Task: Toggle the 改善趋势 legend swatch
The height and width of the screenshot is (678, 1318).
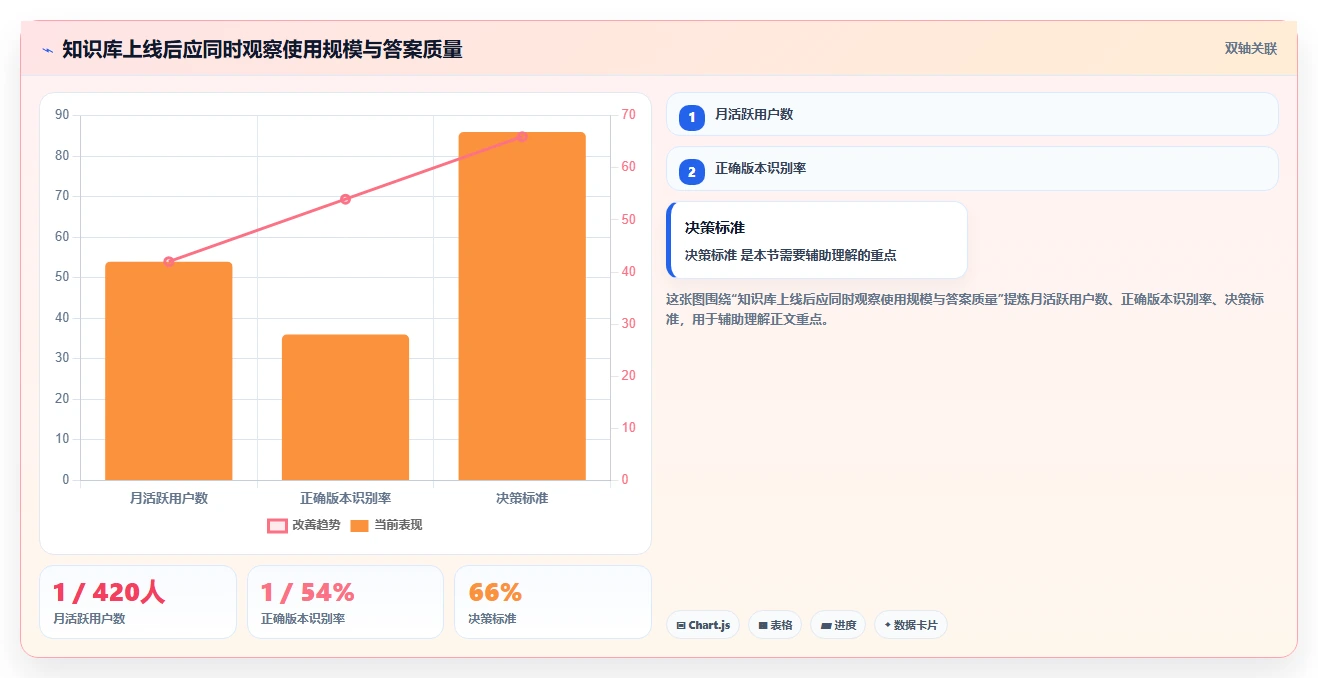Action: tap(277, 526)
